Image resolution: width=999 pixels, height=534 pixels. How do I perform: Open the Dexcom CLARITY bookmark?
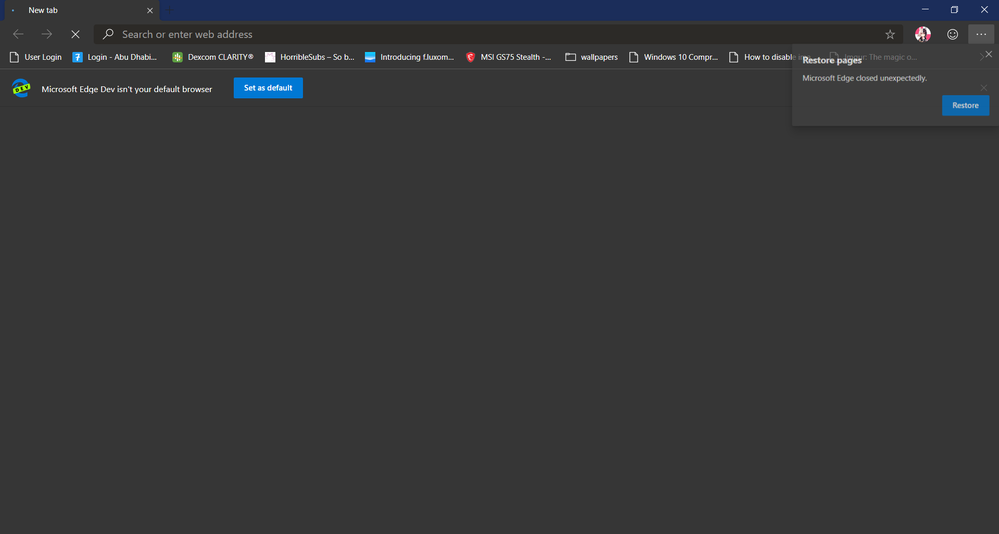point(213,57)
